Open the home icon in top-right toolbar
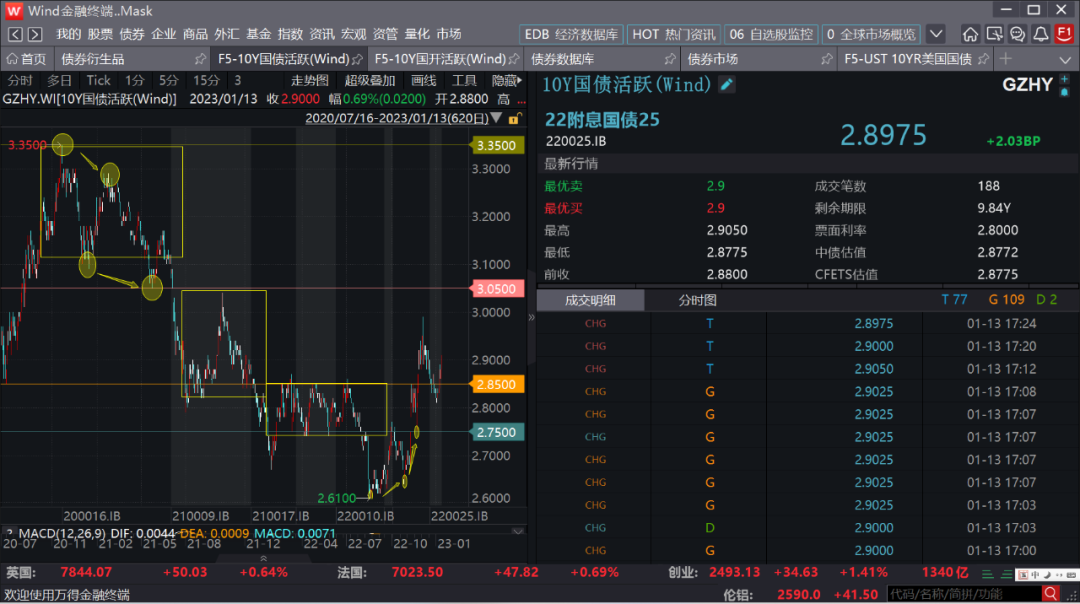 [x=970, y=34]
